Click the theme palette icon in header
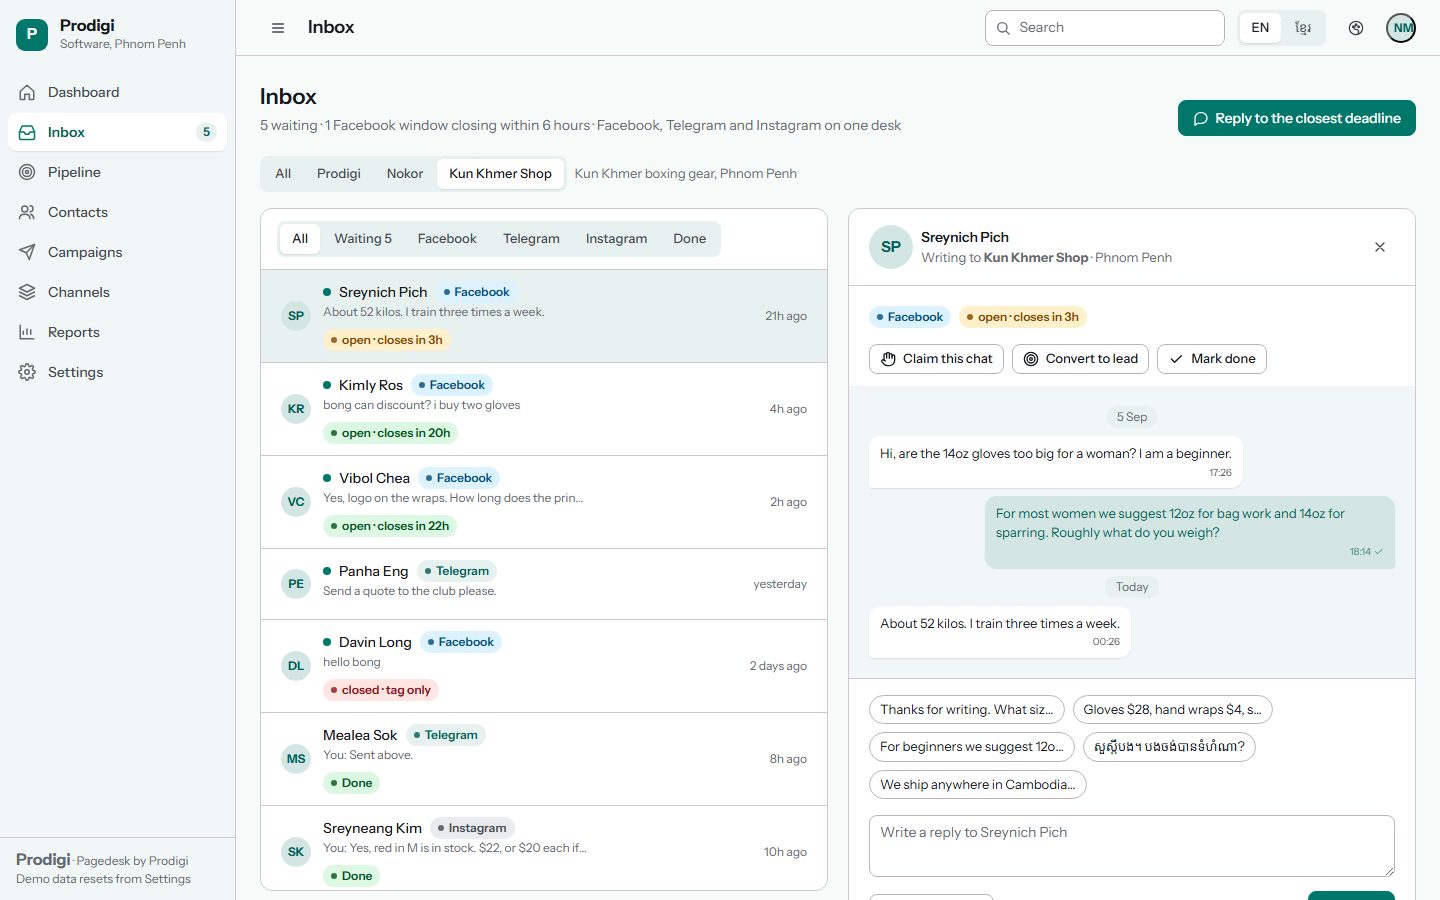Screen dimensions: 1440x900 pyautogui.click(x=1356, y=28)
